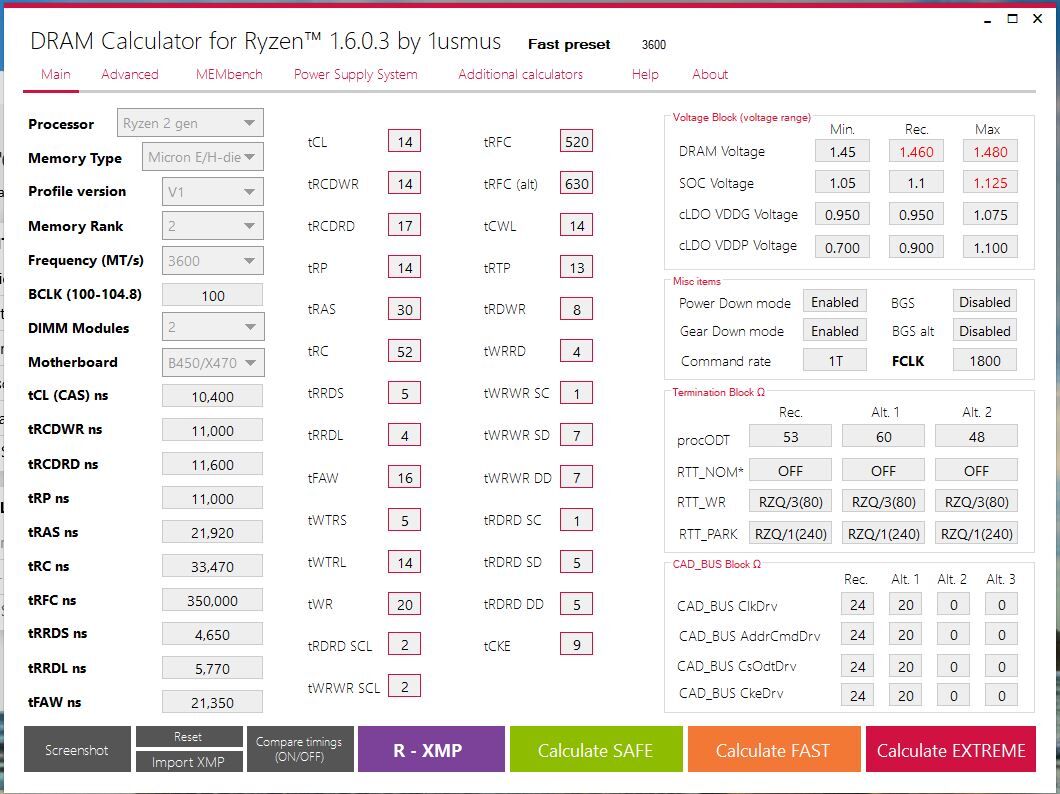
Task: Click RTT_NOM Rec. OFF value
Action: point(790,470)
